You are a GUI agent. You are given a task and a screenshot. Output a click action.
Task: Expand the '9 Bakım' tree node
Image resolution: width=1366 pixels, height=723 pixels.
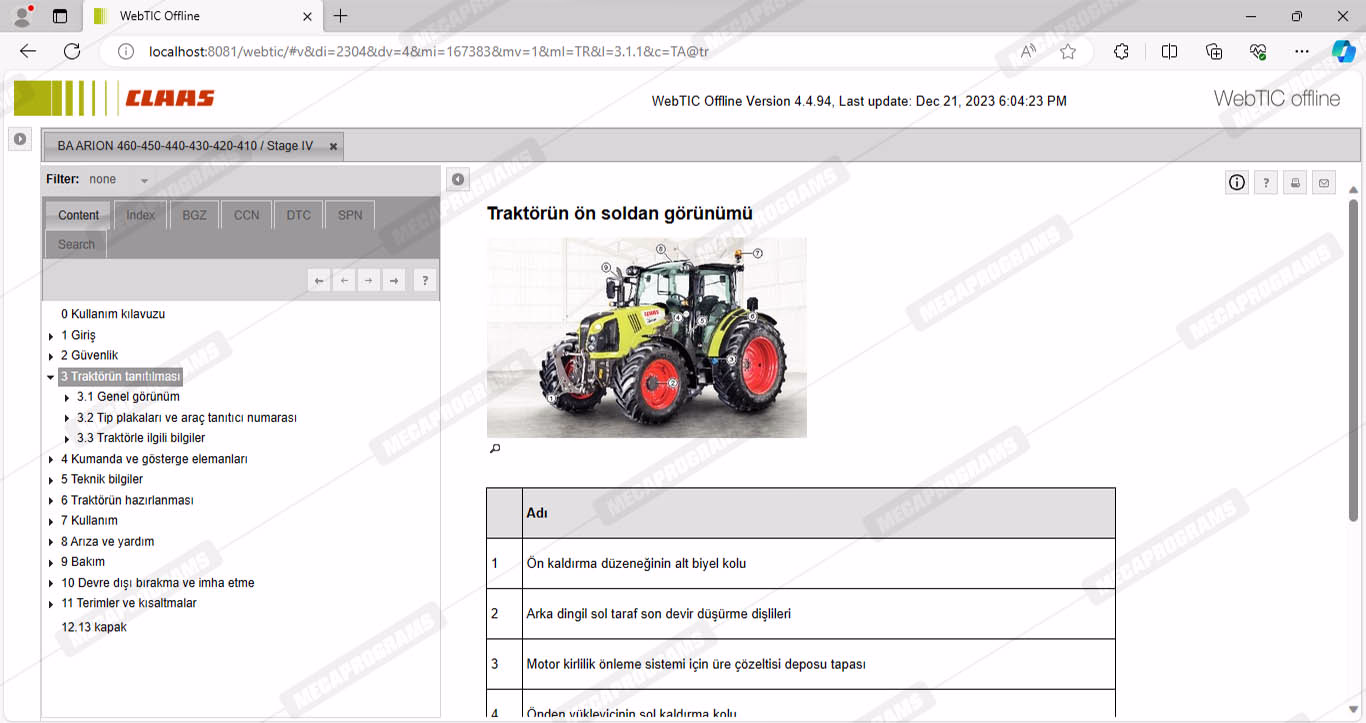(51, 562)
